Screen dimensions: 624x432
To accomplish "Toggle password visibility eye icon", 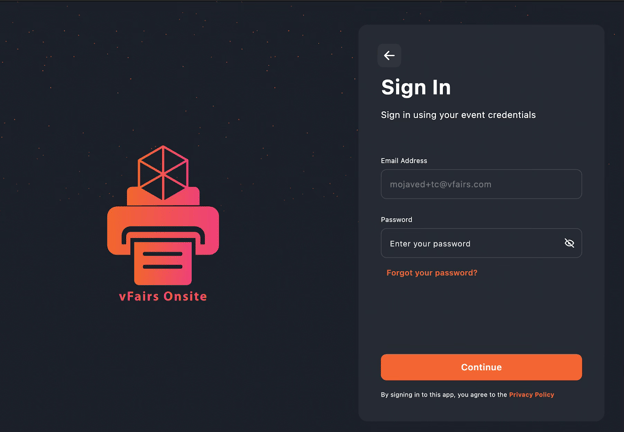I will point(569,243).
